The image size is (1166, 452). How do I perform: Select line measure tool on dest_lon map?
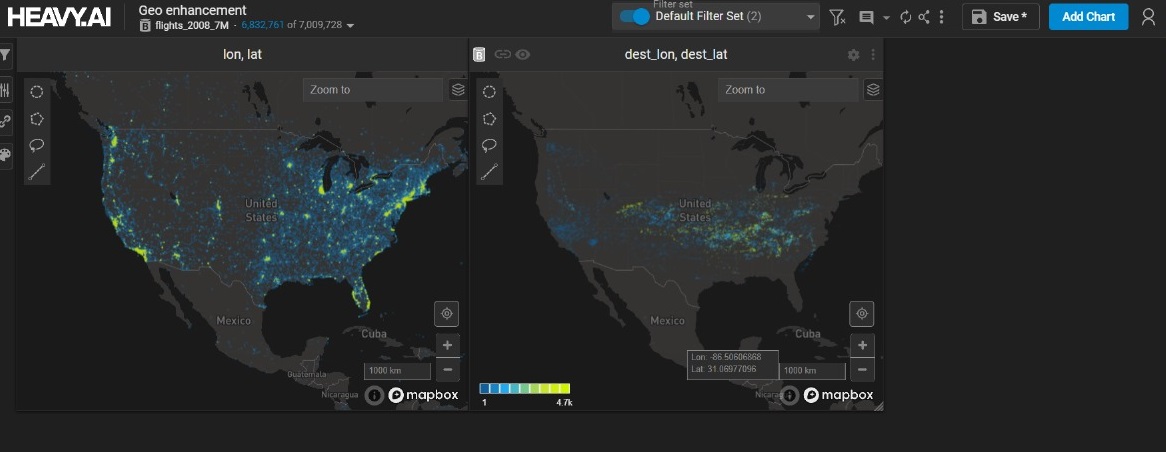pos(489,172)
